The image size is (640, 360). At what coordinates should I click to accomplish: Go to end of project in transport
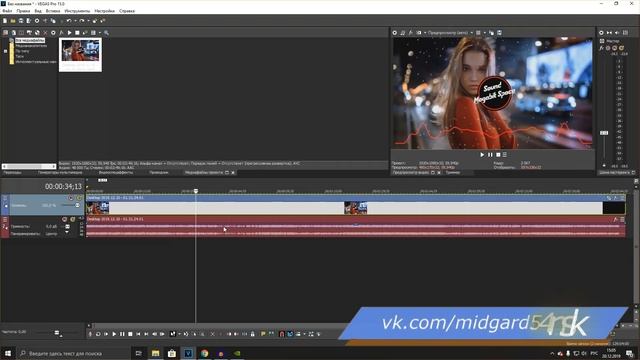(147, 334)
